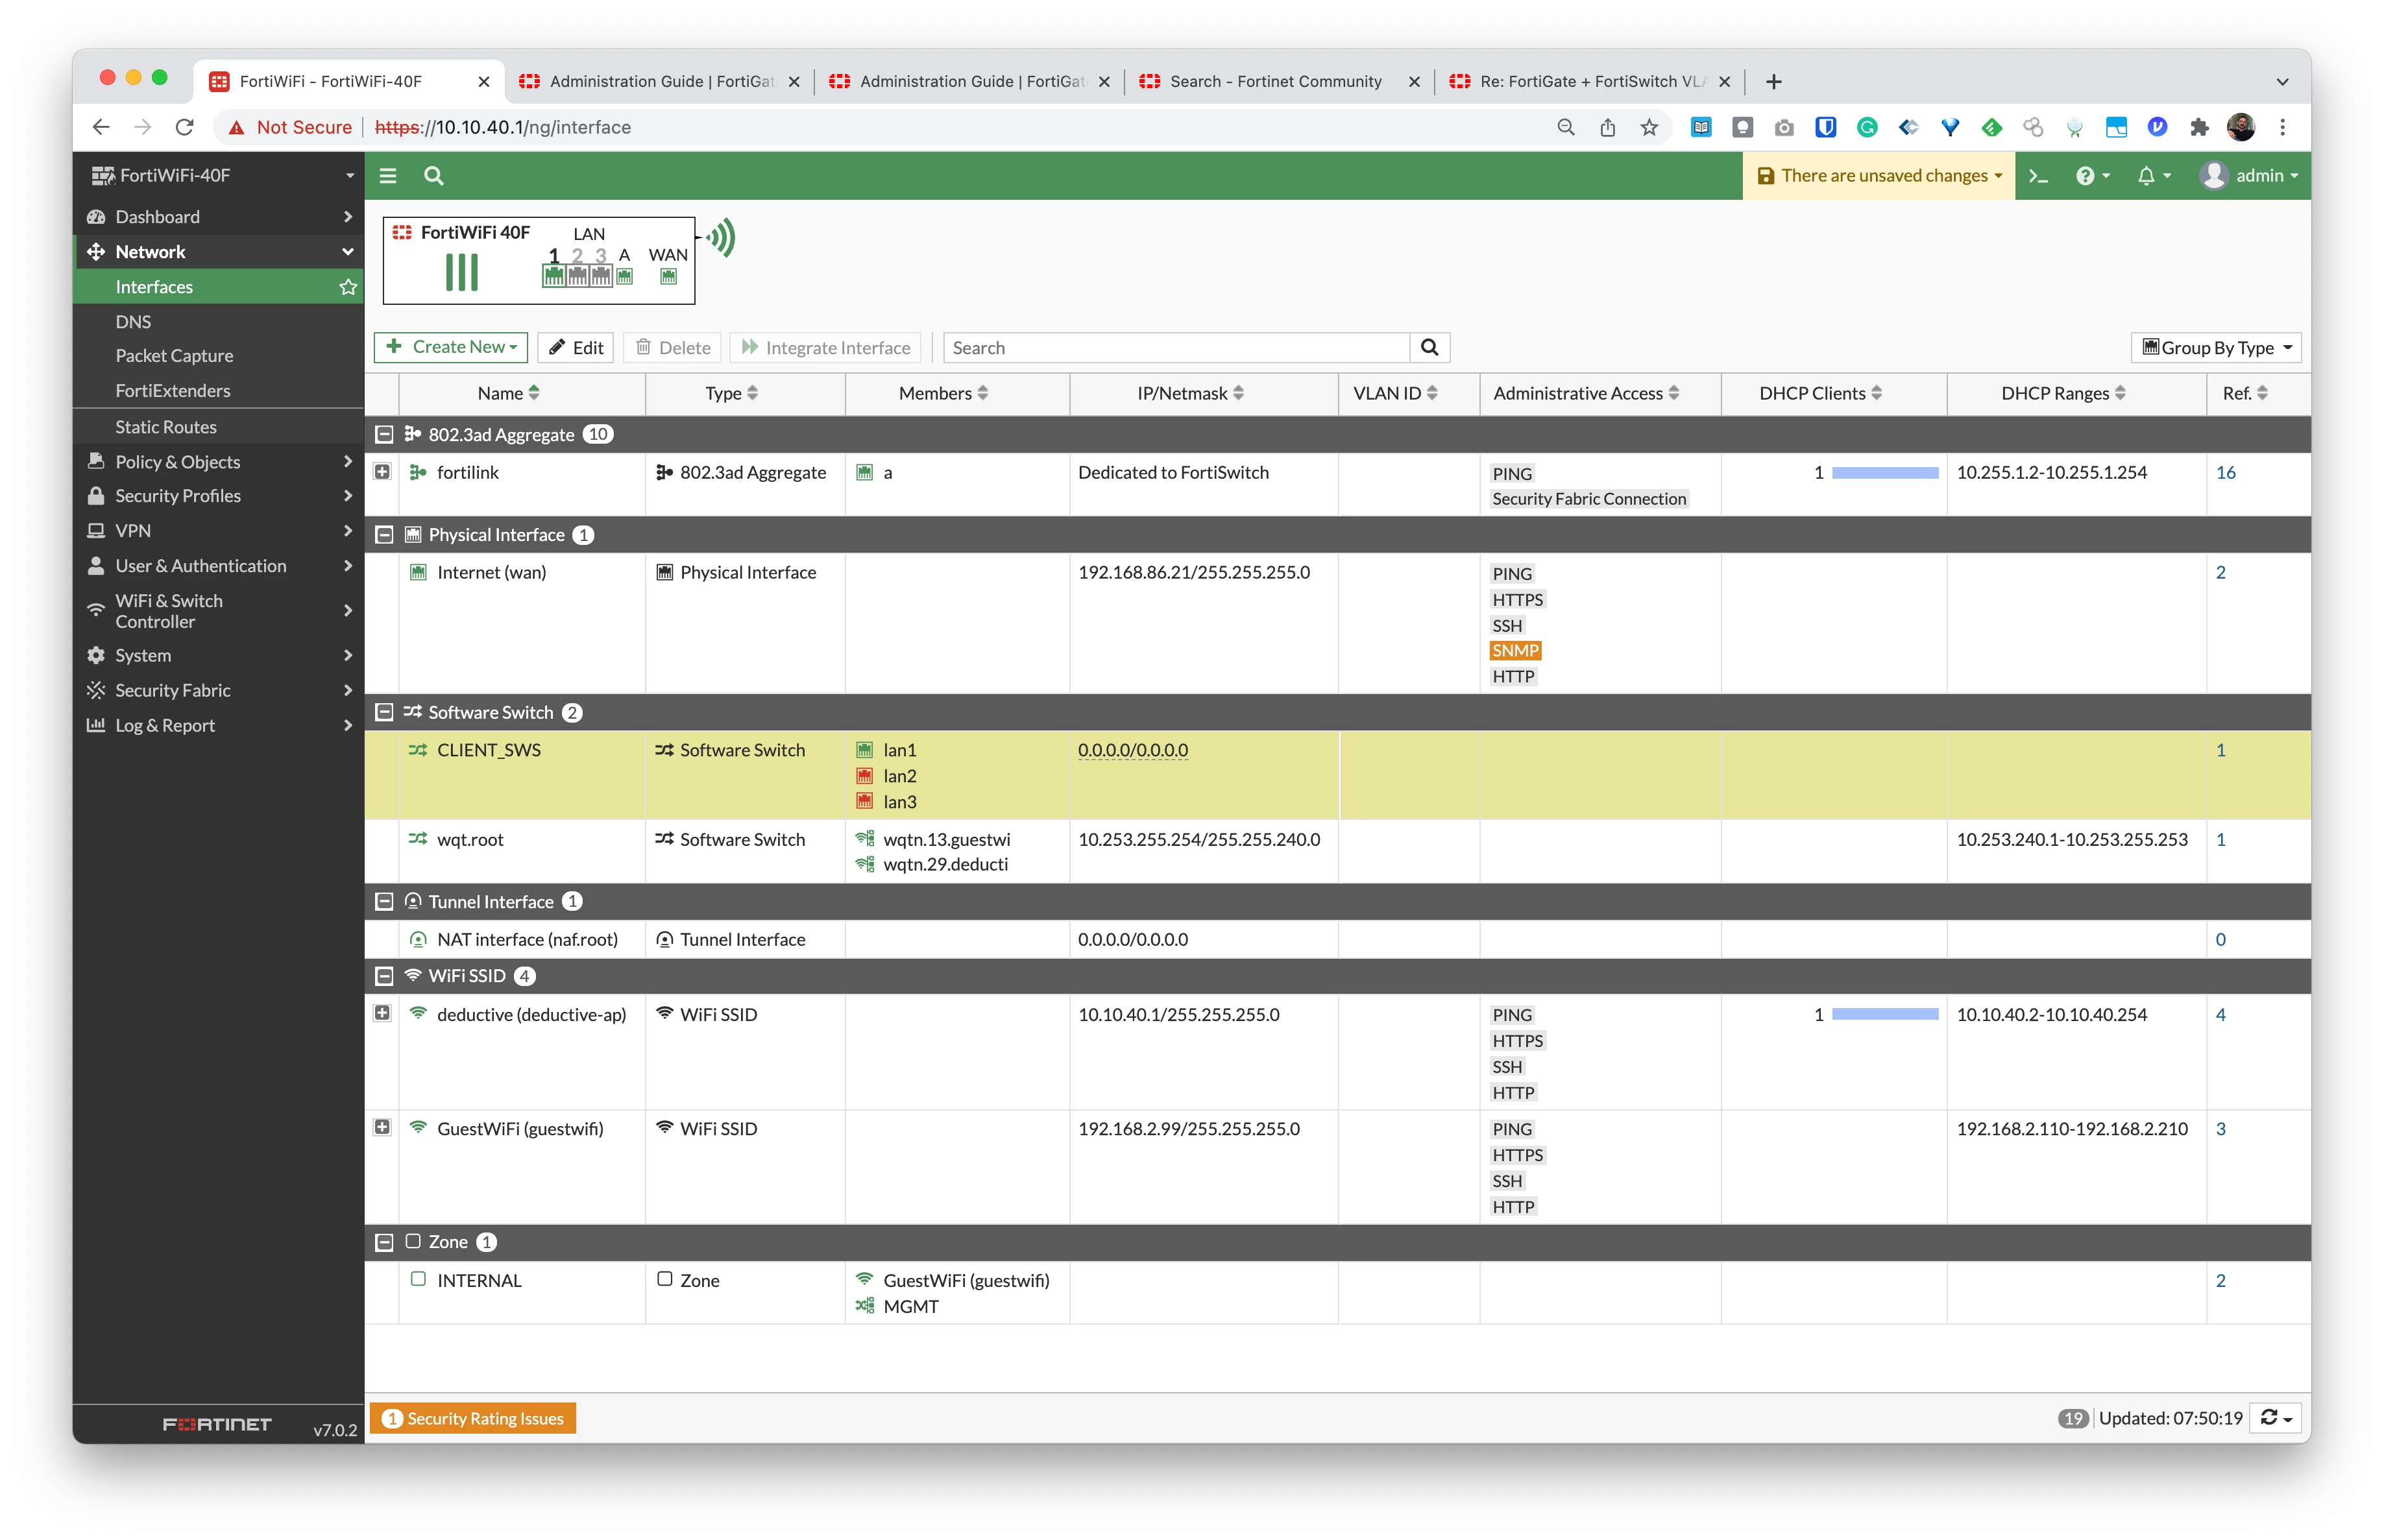This screenshot has width=2384, height=1540.
Task: Collapse the Physical Interface group
Action: click(383, 535)
